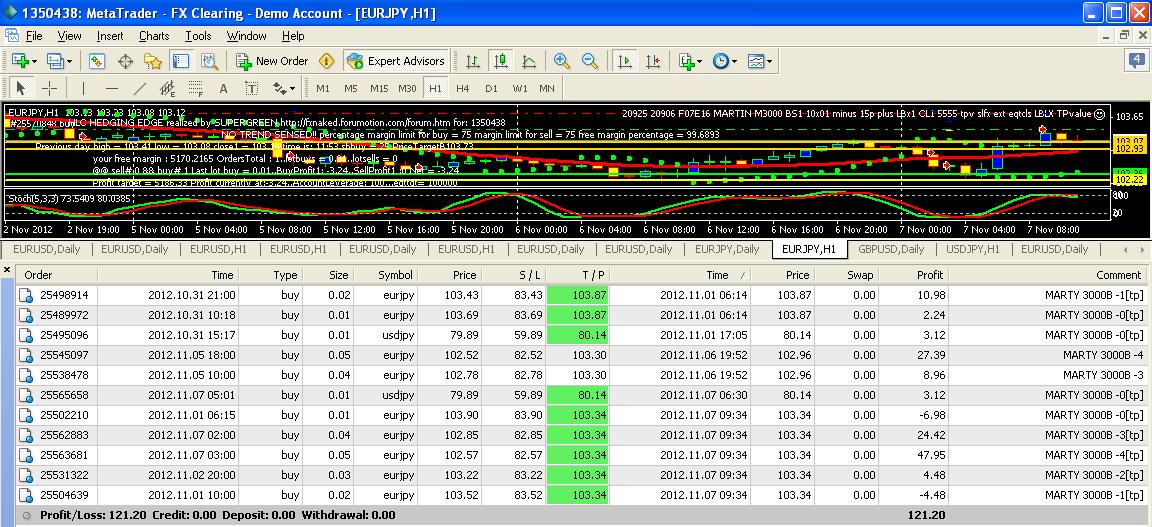Toggle chart shift from right border
This screenshot has width=1152, height=527.
[x=653, y=61]
